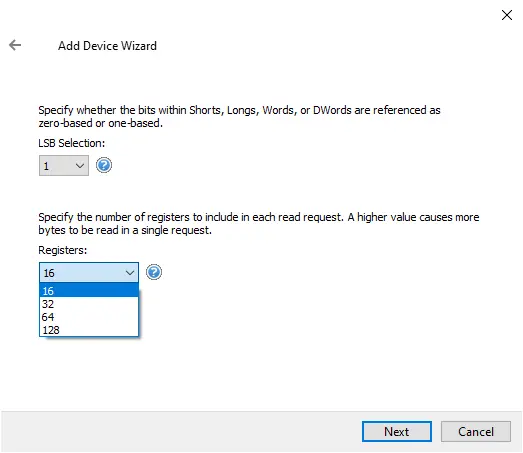523x453 pixels.
Task: Click the chevron arrow of Registers combo
Action: click(x=130, y=273)
